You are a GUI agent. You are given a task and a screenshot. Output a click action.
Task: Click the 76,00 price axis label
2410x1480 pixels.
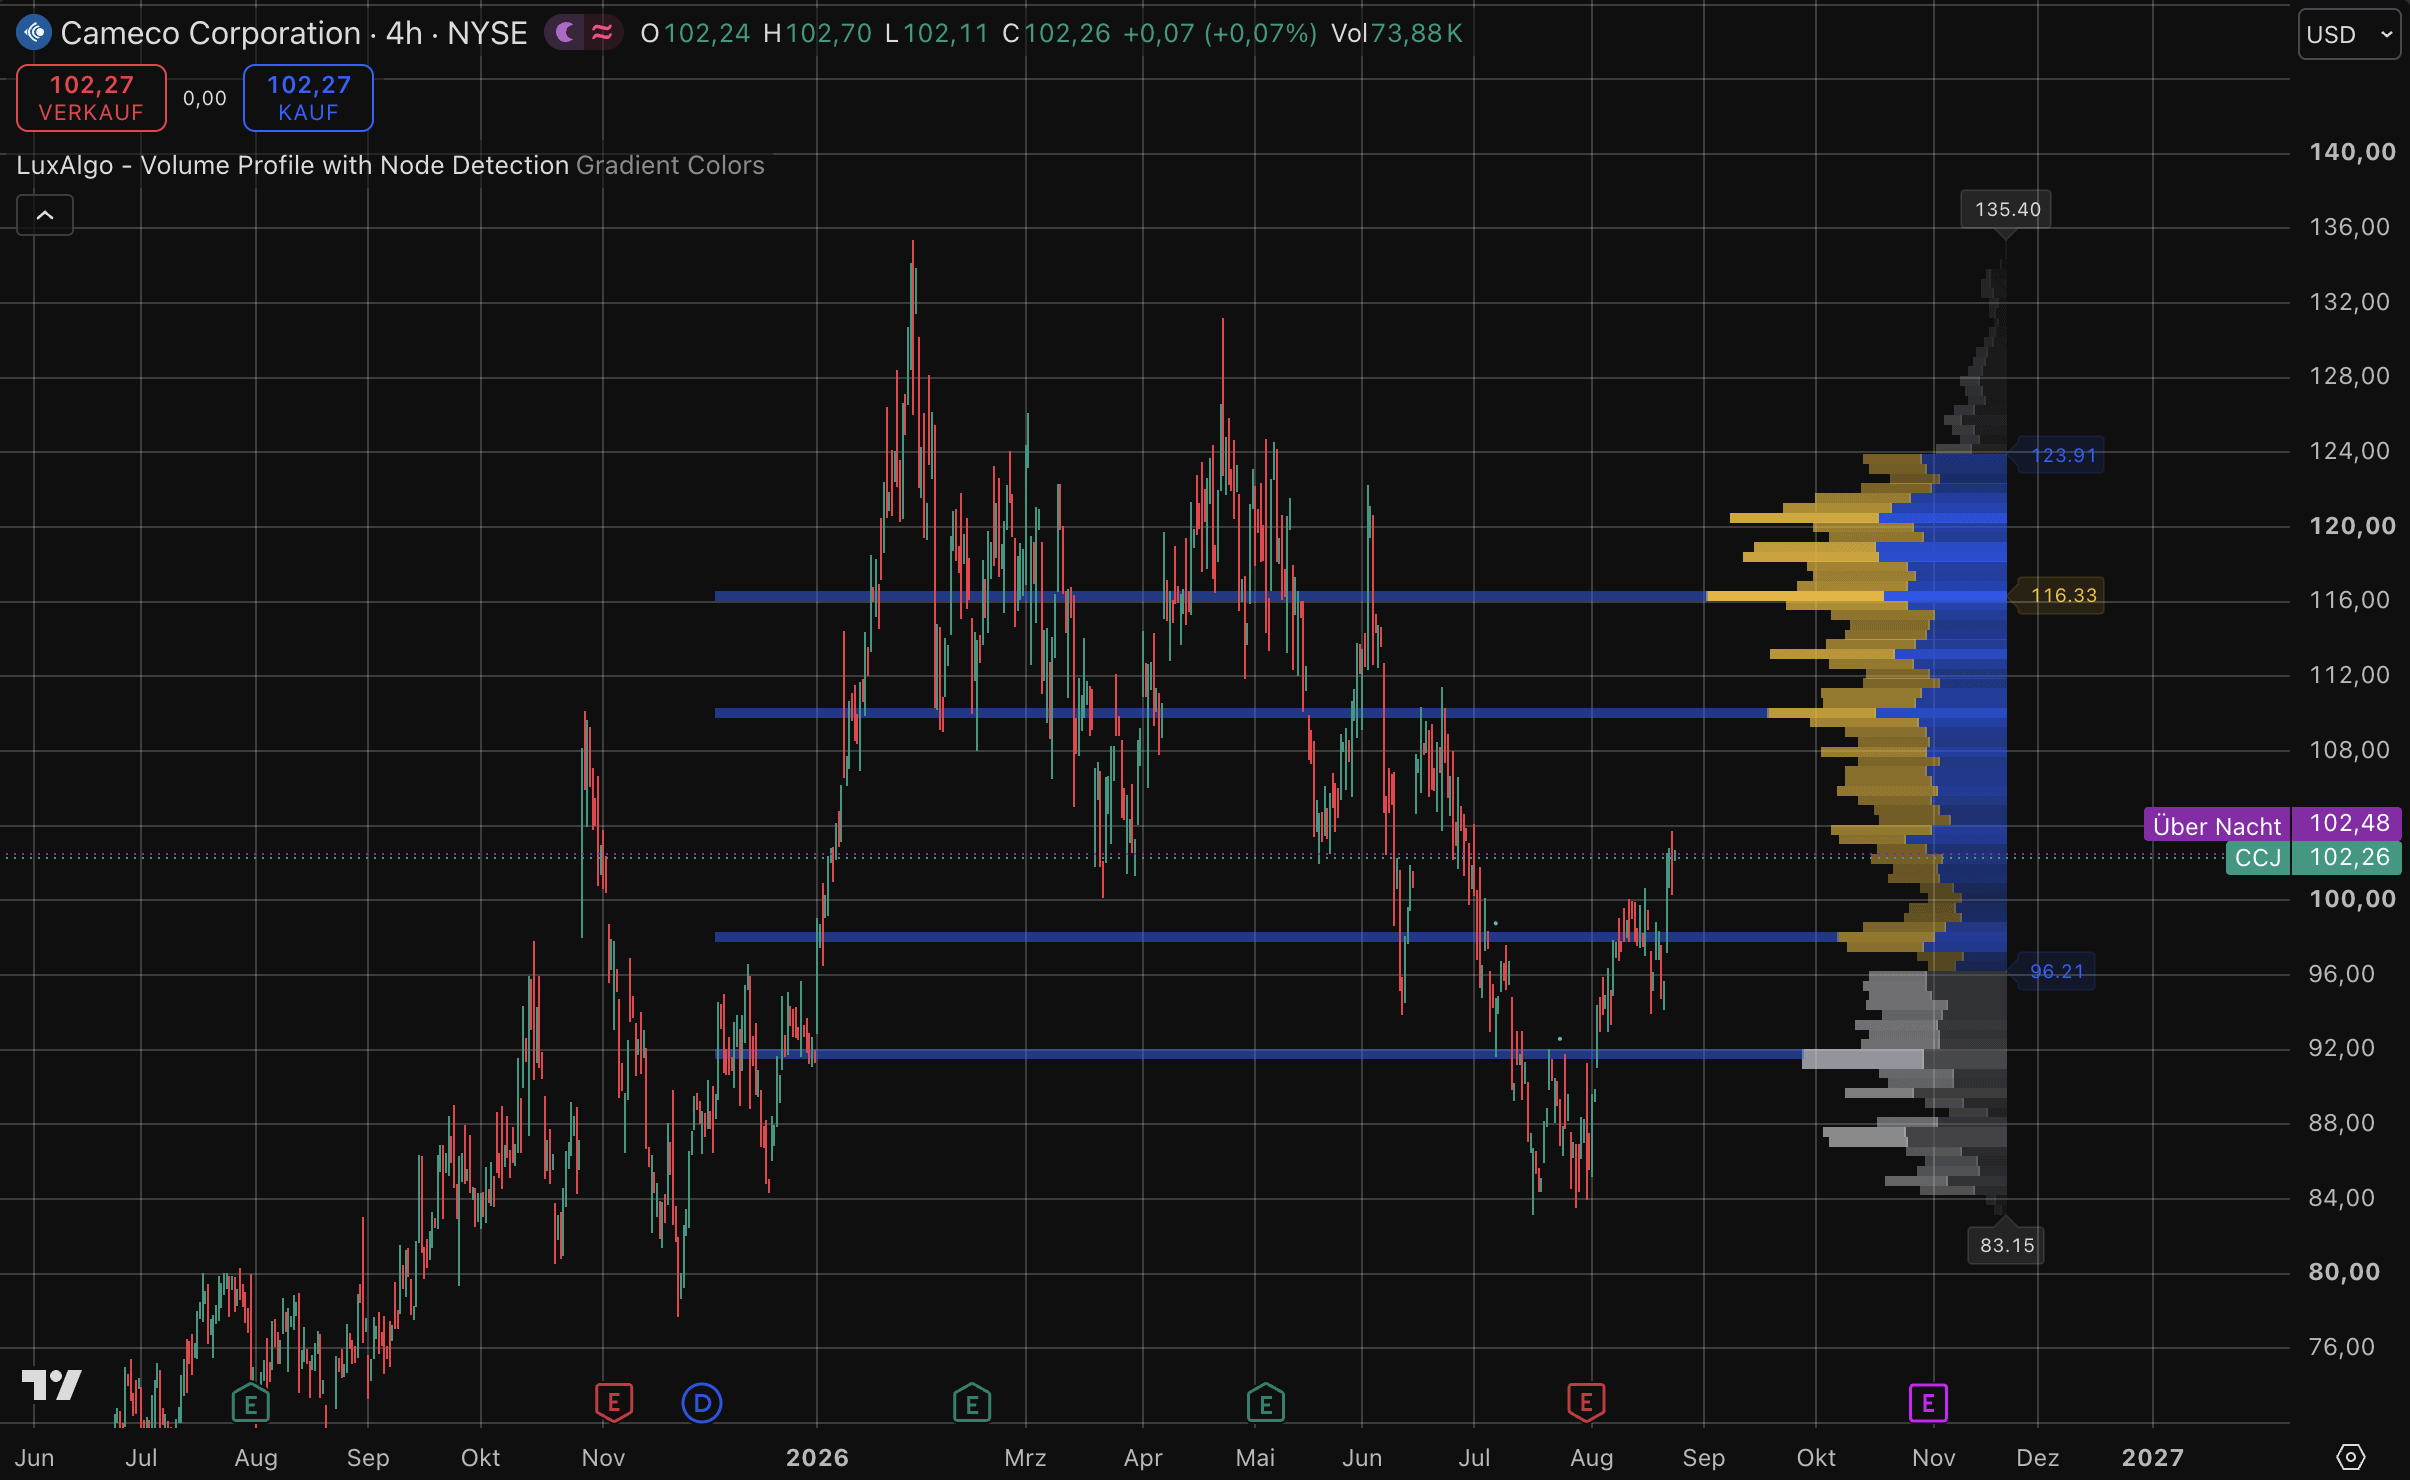[2341, 1347]
